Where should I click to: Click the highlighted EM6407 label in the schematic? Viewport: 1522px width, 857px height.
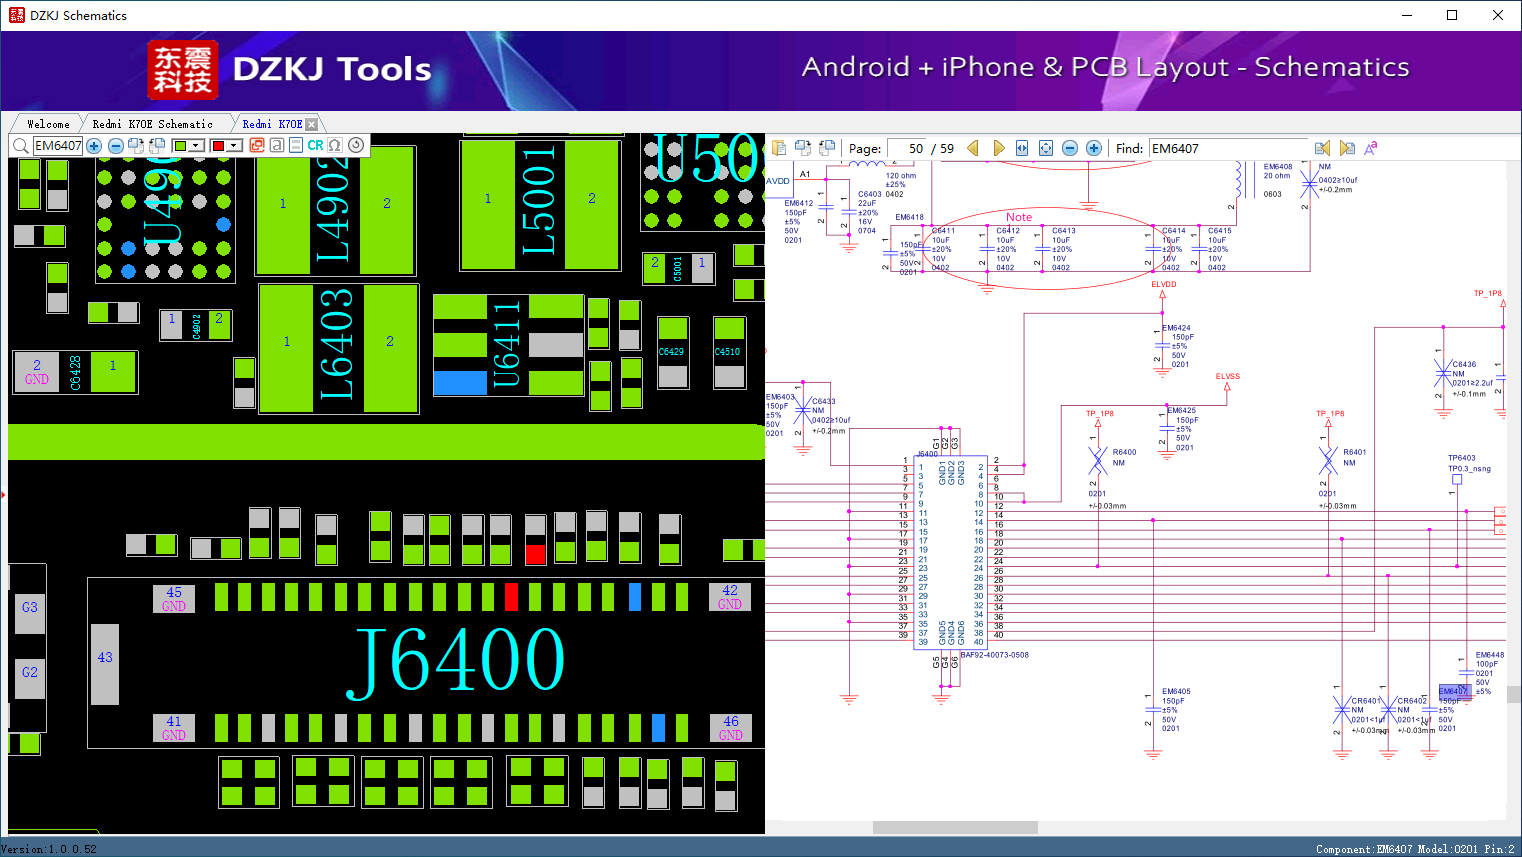tap(1453, 691)
